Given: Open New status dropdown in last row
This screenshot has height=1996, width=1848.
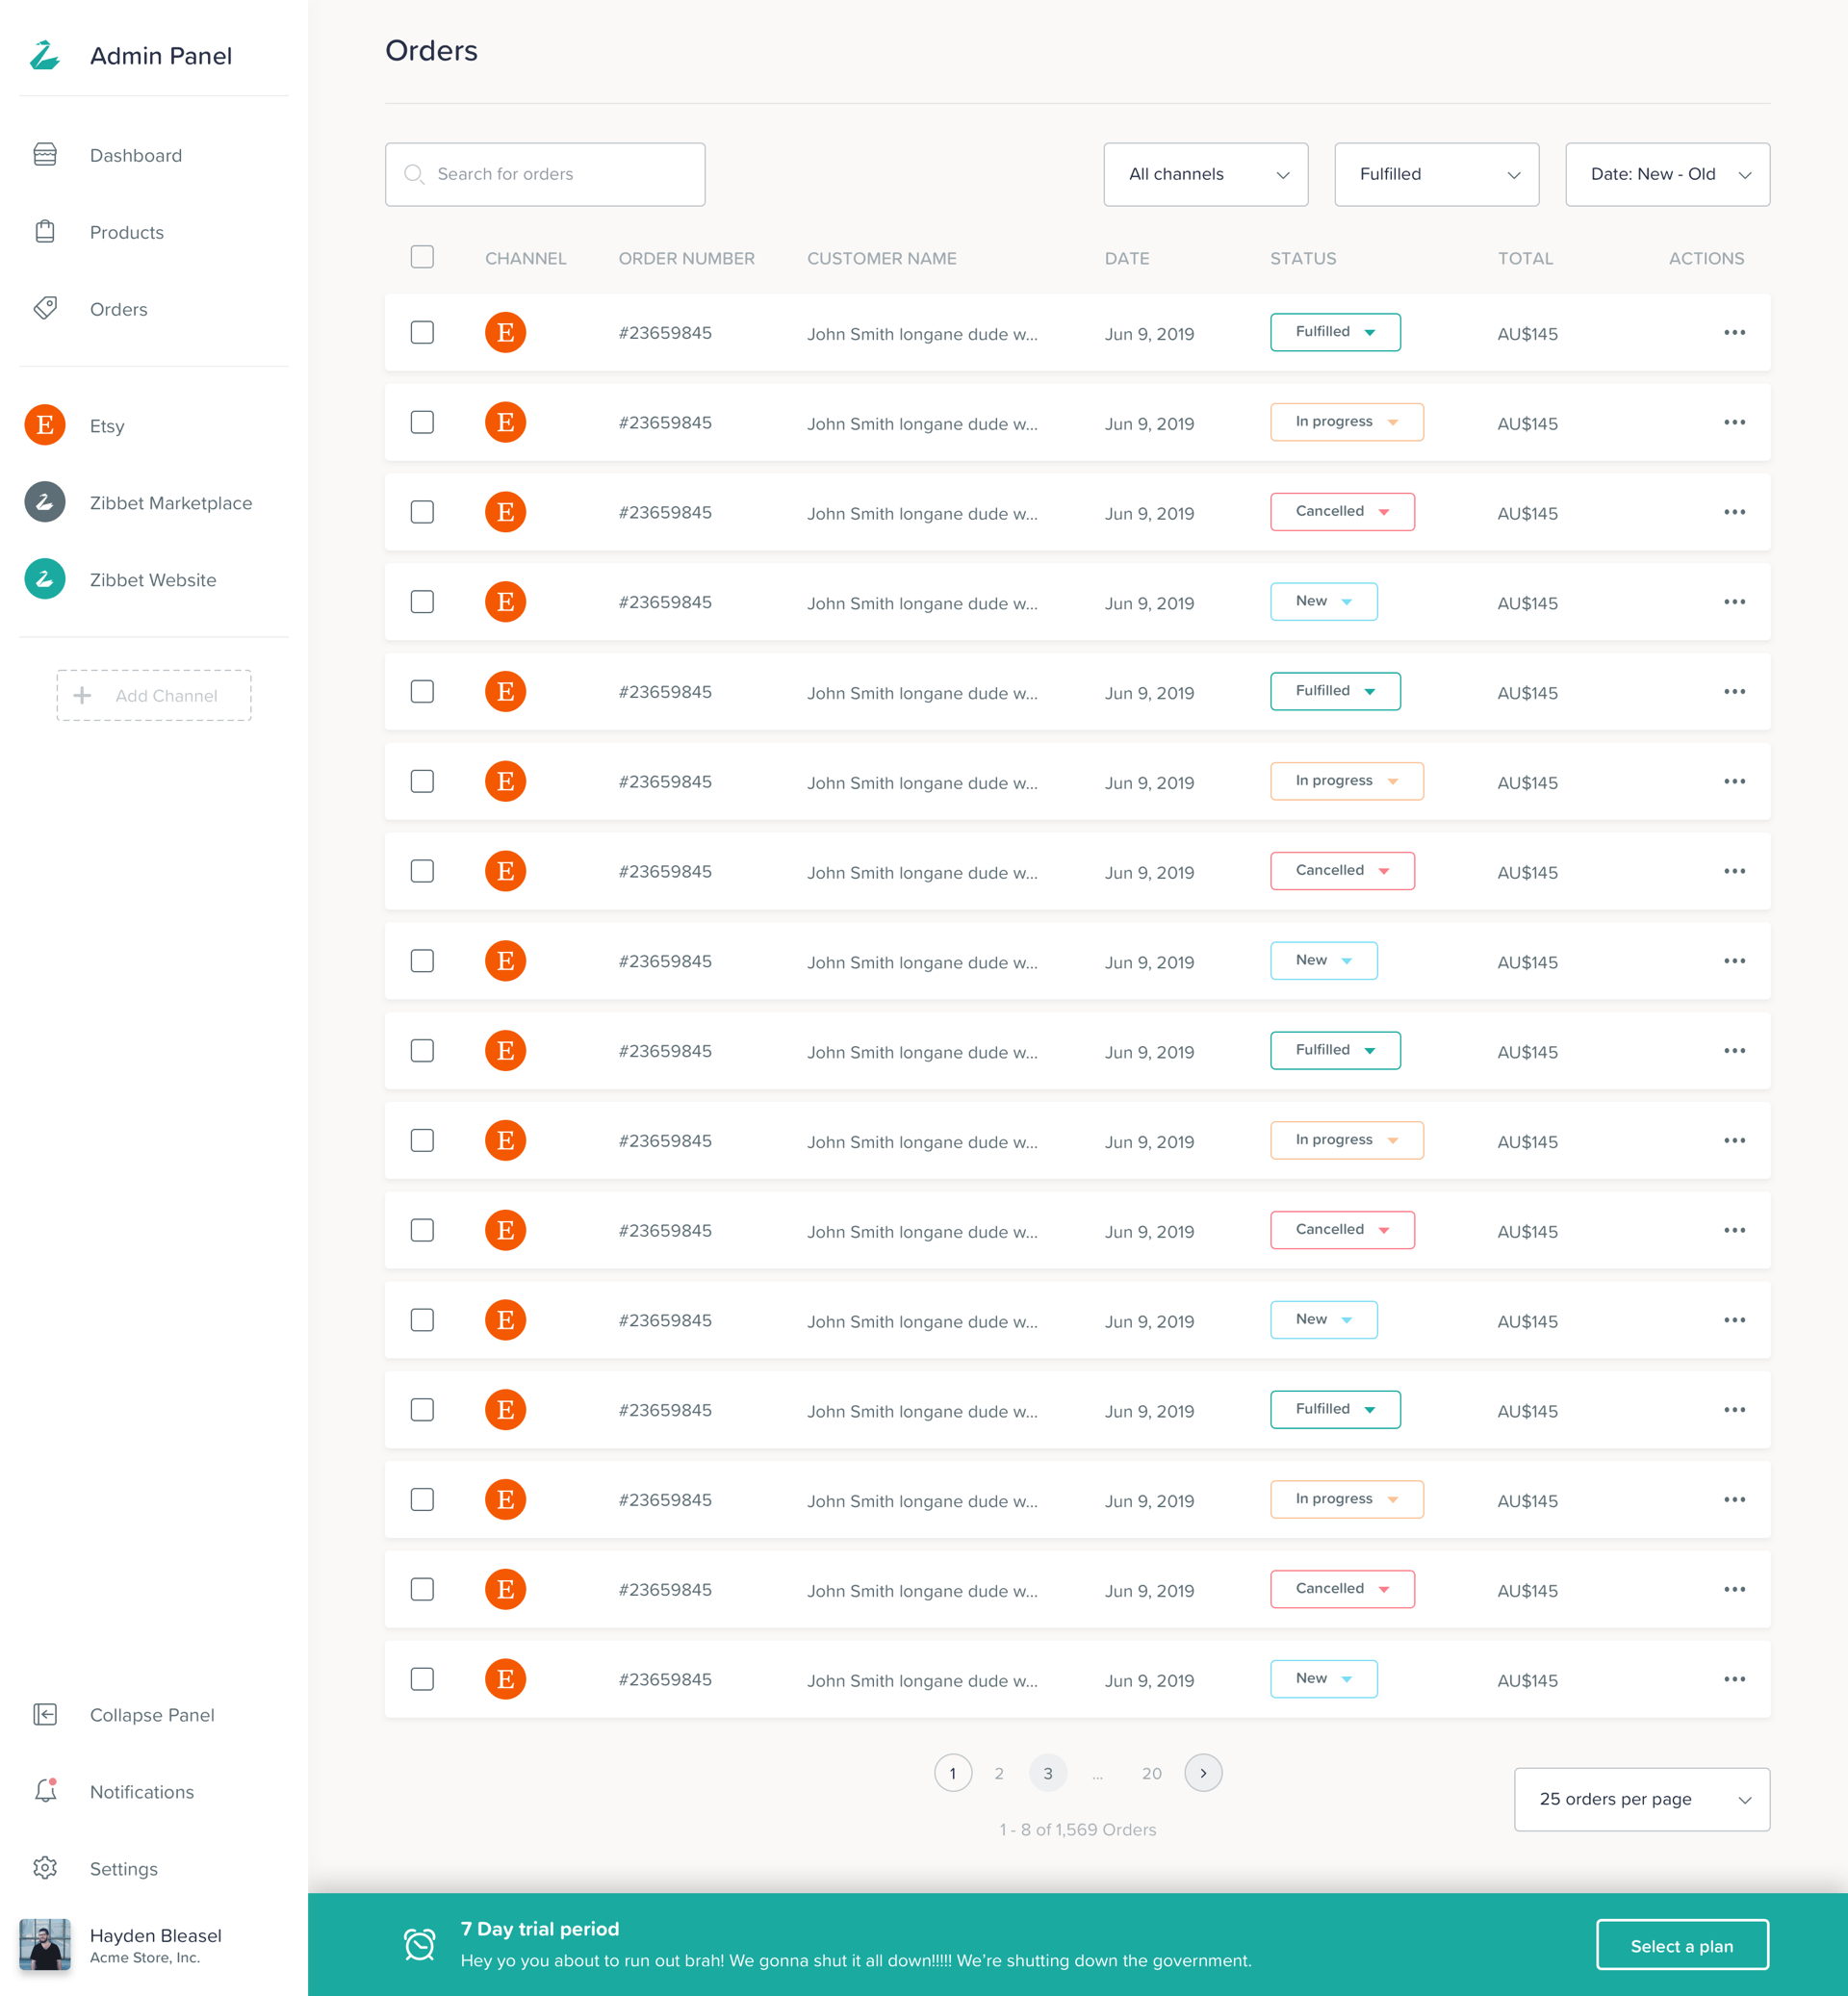Looking at the screenshot, I should 1323,1679.
